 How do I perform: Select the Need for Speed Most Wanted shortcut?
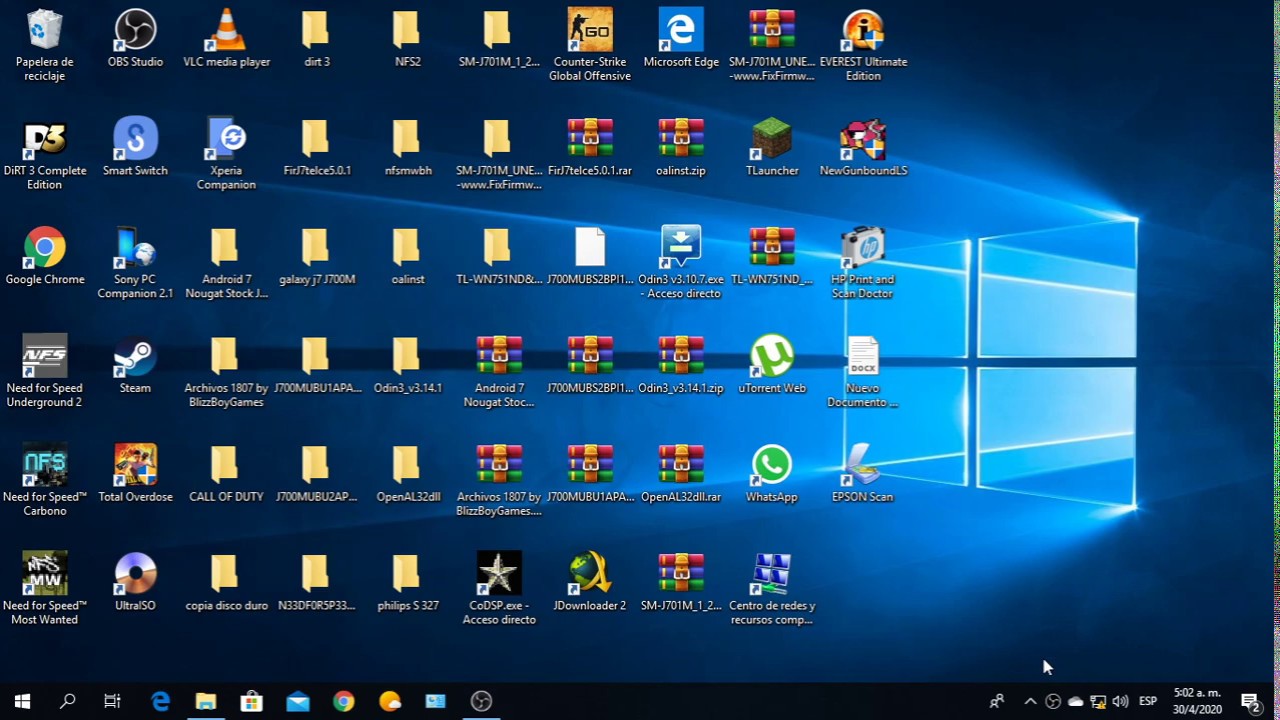[x=45, y=590]
